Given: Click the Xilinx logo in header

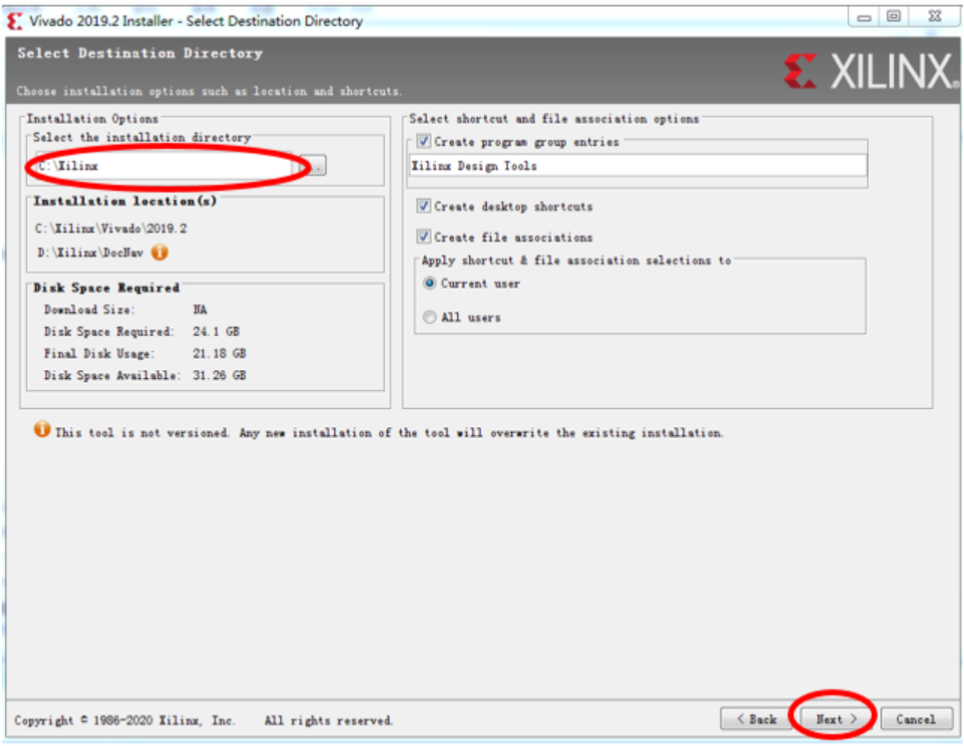Looking at the screenshot, I should (x=869, y=71).
